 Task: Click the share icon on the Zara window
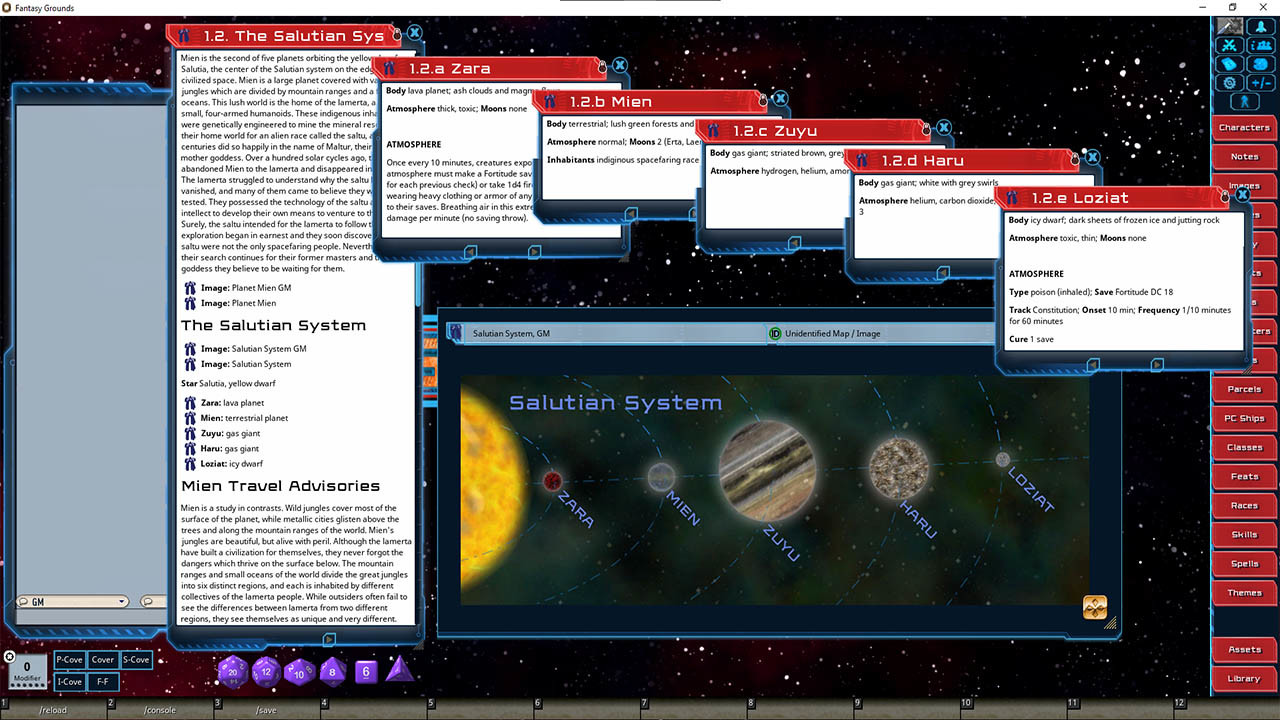click(602, 68)
